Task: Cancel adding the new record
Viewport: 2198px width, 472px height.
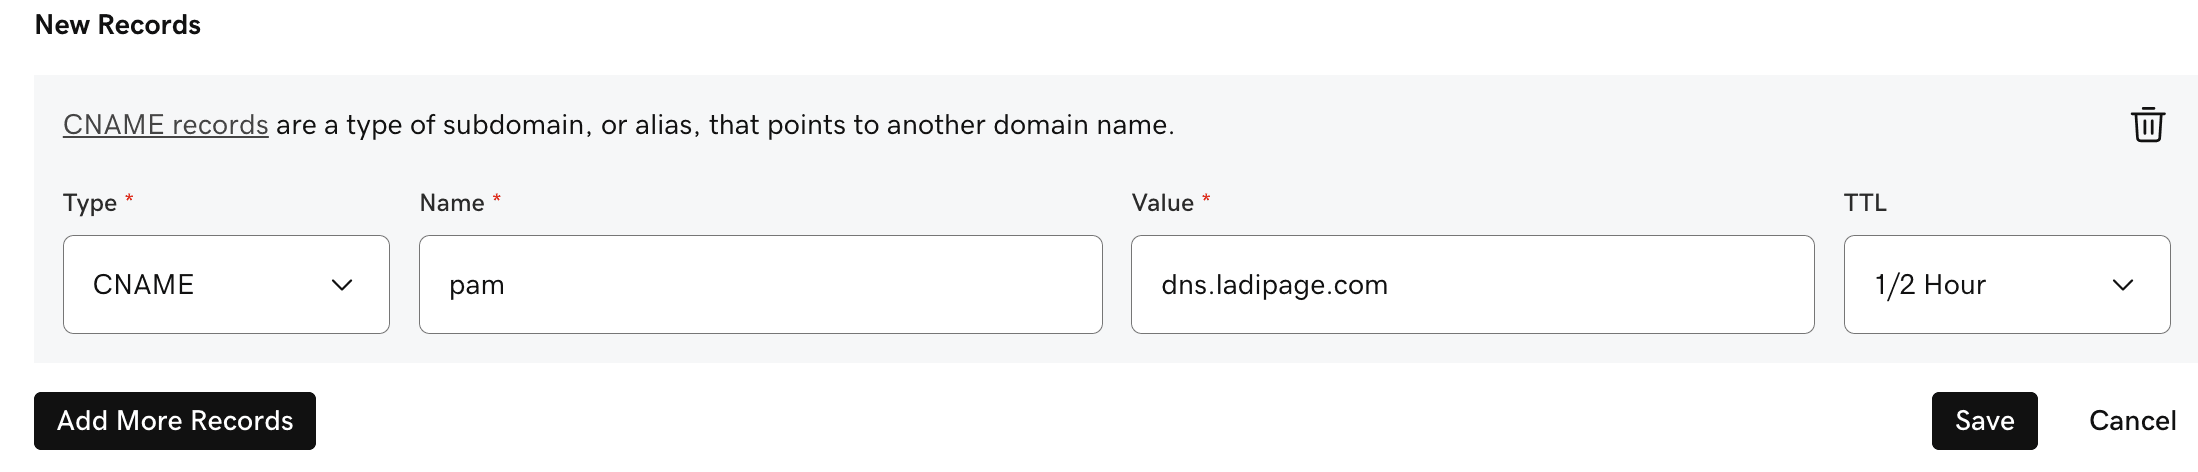Action: (x=2132, y=421)
